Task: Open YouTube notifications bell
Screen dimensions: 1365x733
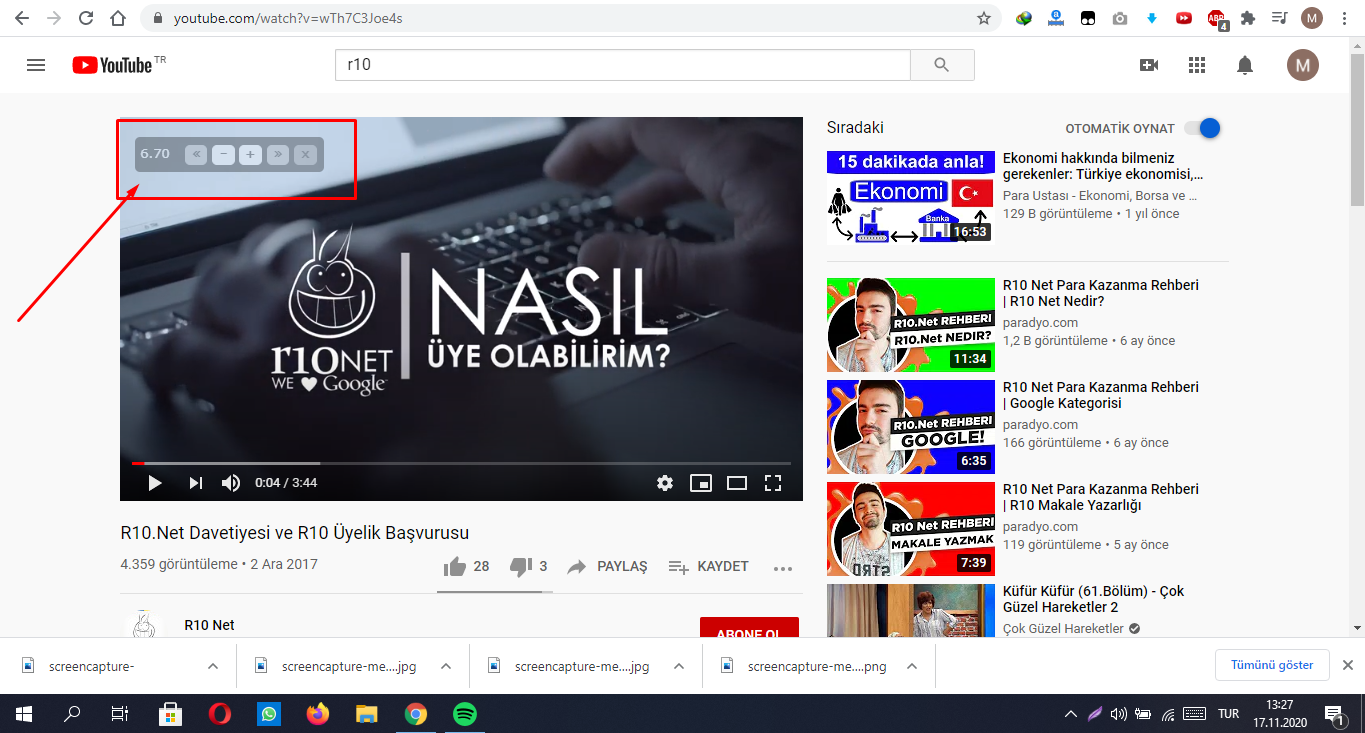Action: click(1245, 65)
